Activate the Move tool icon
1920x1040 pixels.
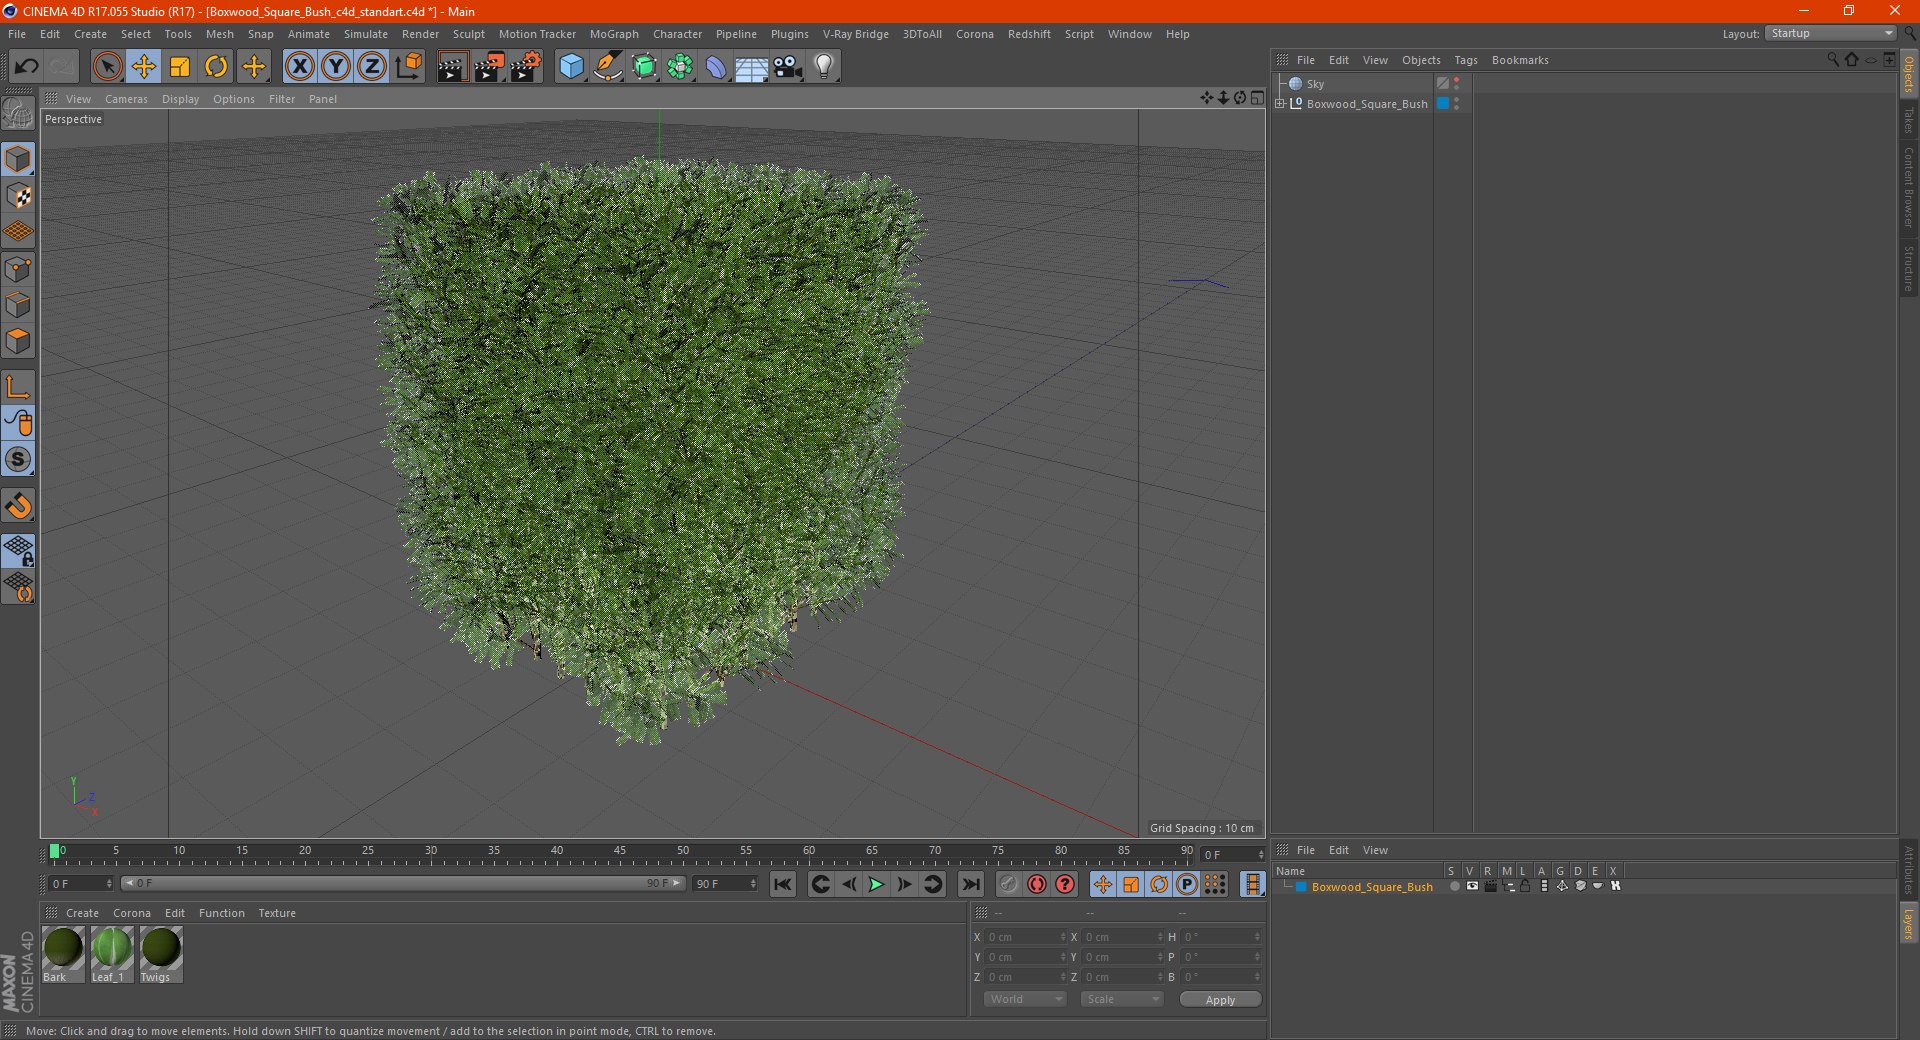click(144, 67)
